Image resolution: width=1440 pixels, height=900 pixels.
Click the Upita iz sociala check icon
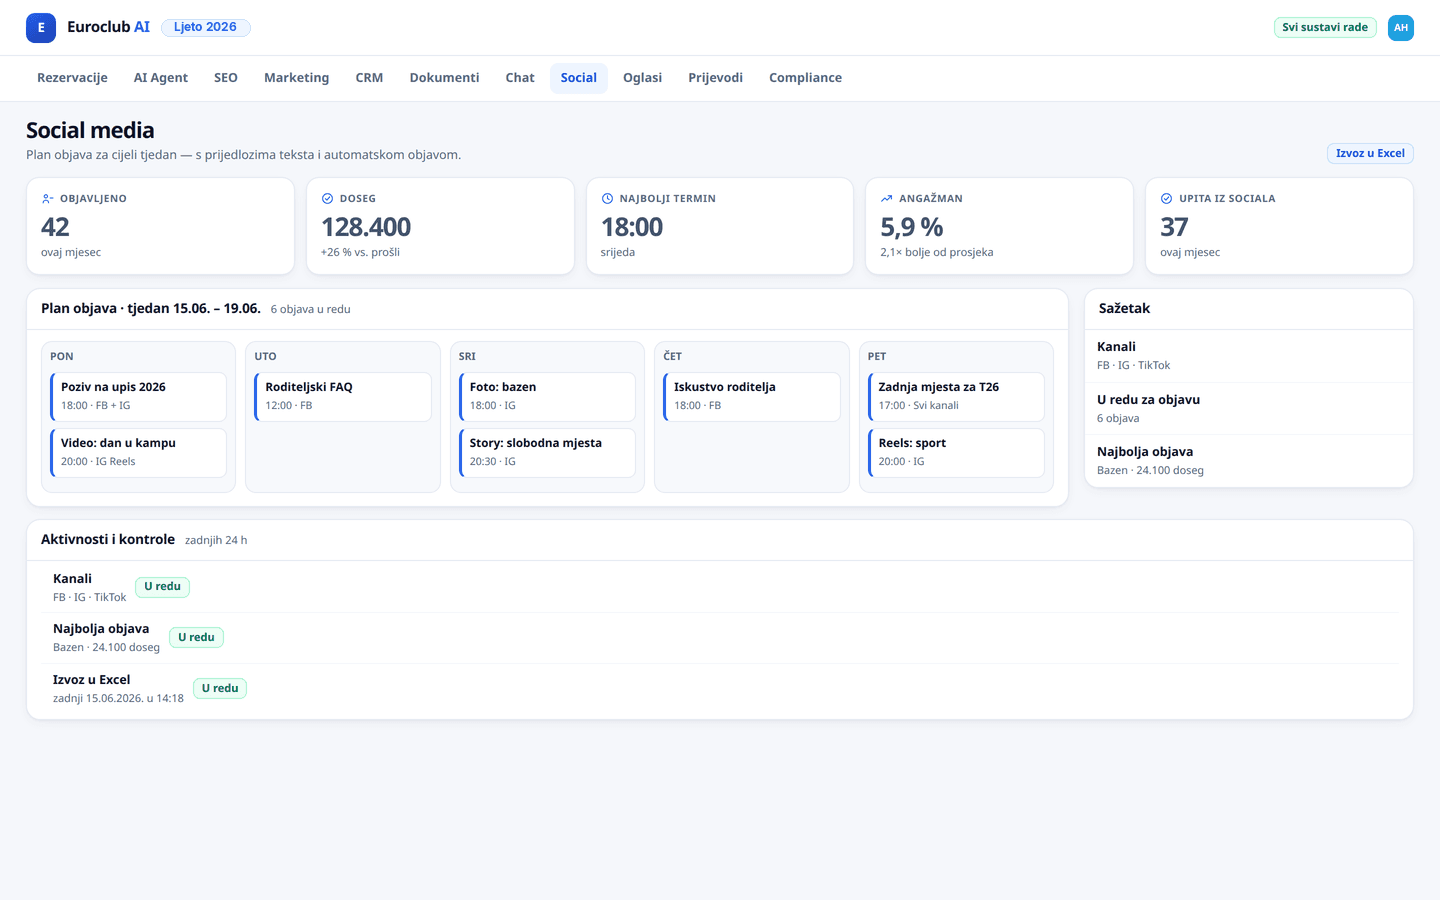(1166, 199)
